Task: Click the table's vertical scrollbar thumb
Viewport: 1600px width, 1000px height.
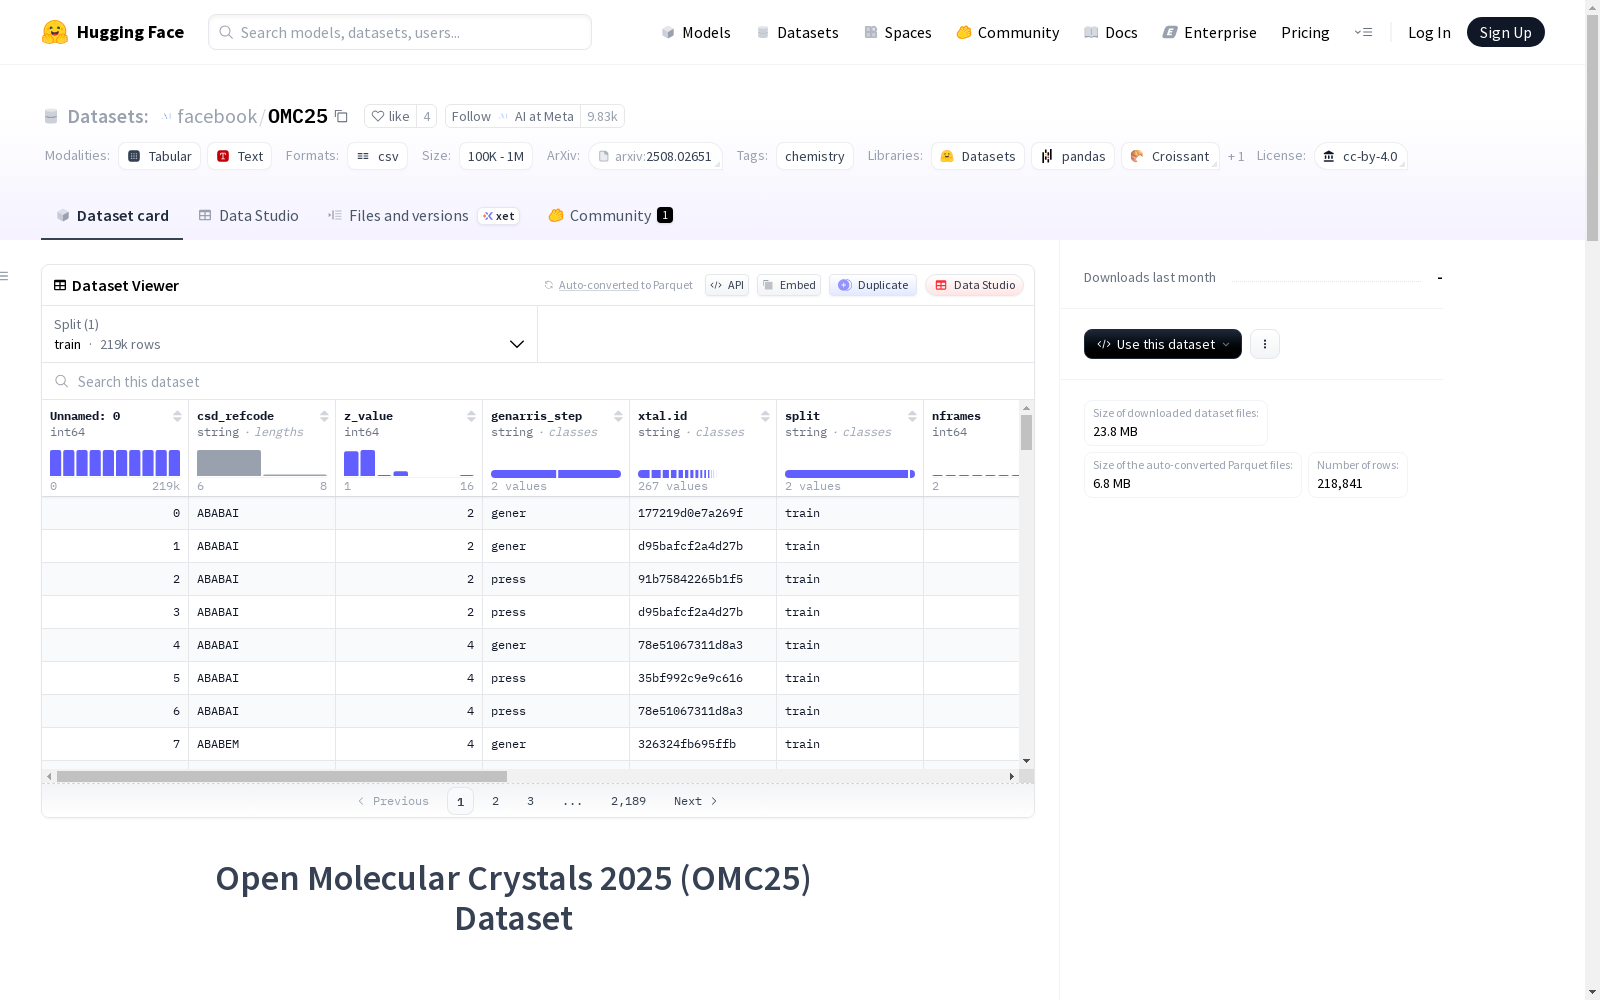Action: pyautogui.click(x=1026, y=433)
